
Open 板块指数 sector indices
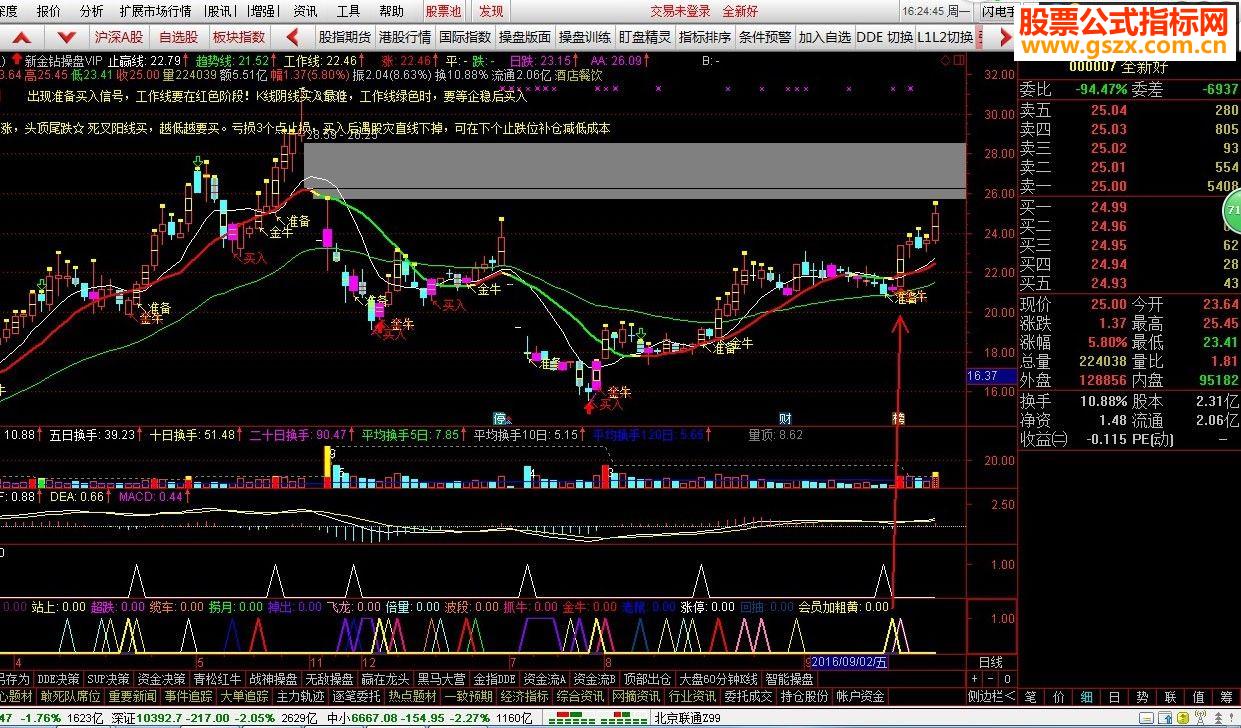[239, 37]
